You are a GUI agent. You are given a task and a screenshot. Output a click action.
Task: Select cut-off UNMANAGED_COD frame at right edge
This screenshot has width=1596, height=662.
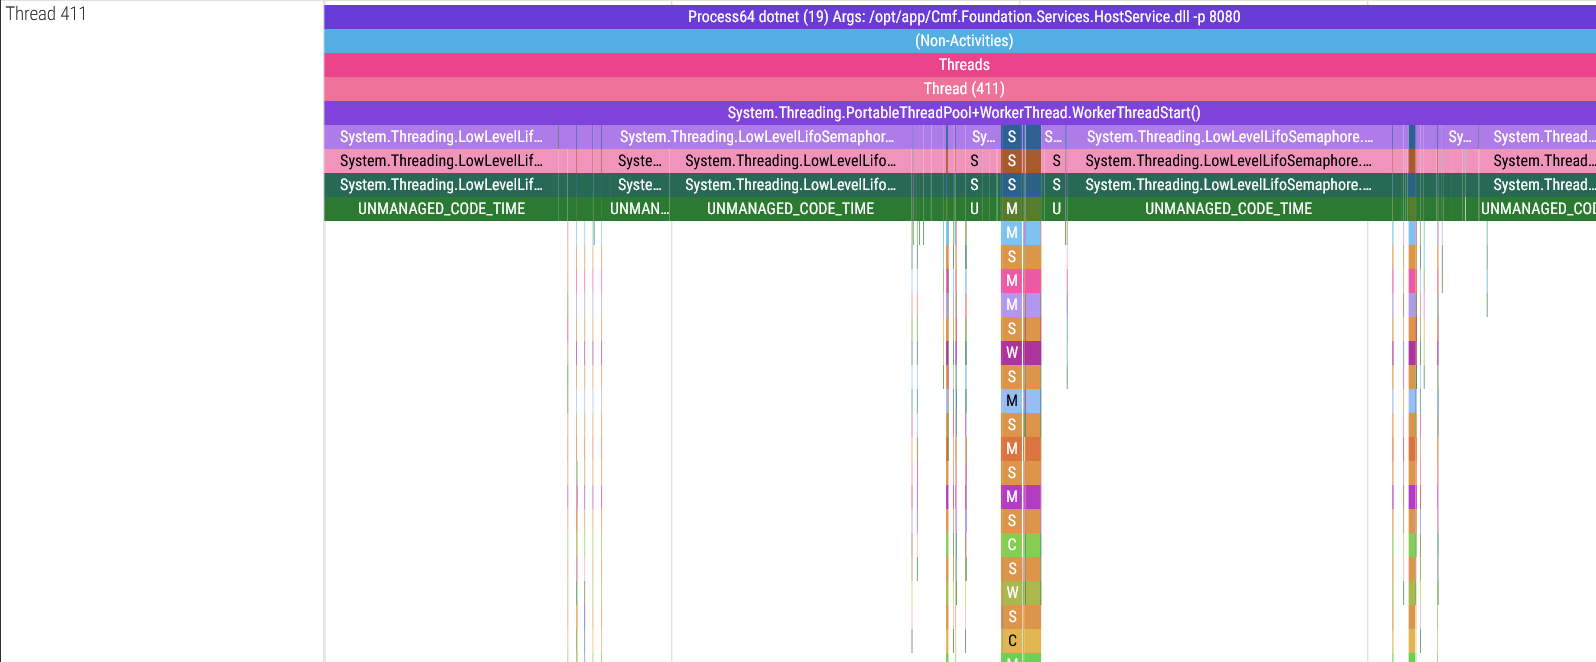1538,209
